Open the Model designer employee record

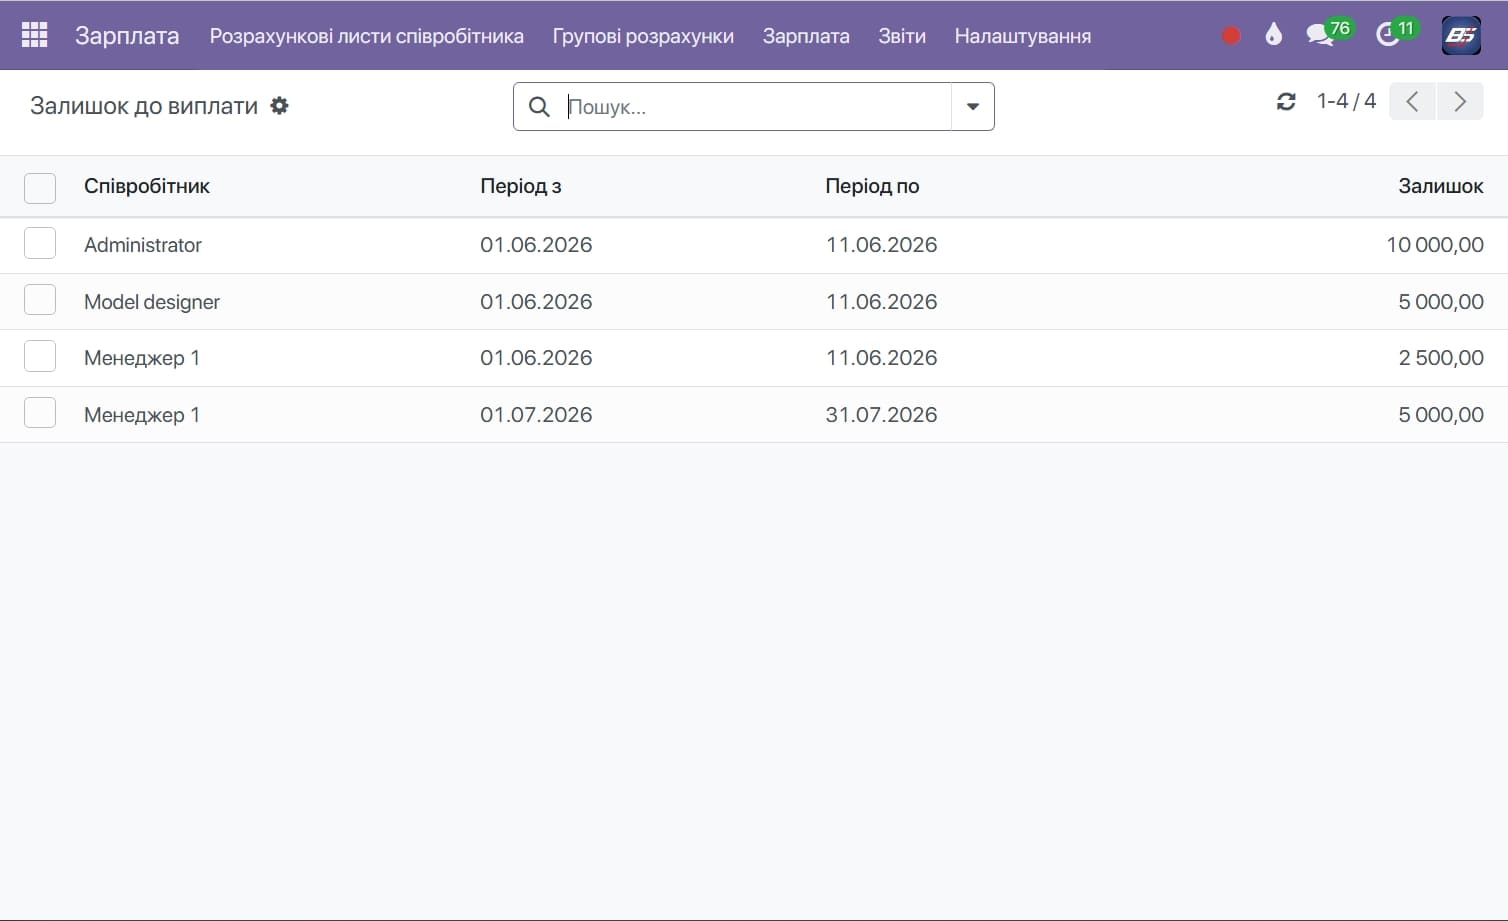coord(152,302)
